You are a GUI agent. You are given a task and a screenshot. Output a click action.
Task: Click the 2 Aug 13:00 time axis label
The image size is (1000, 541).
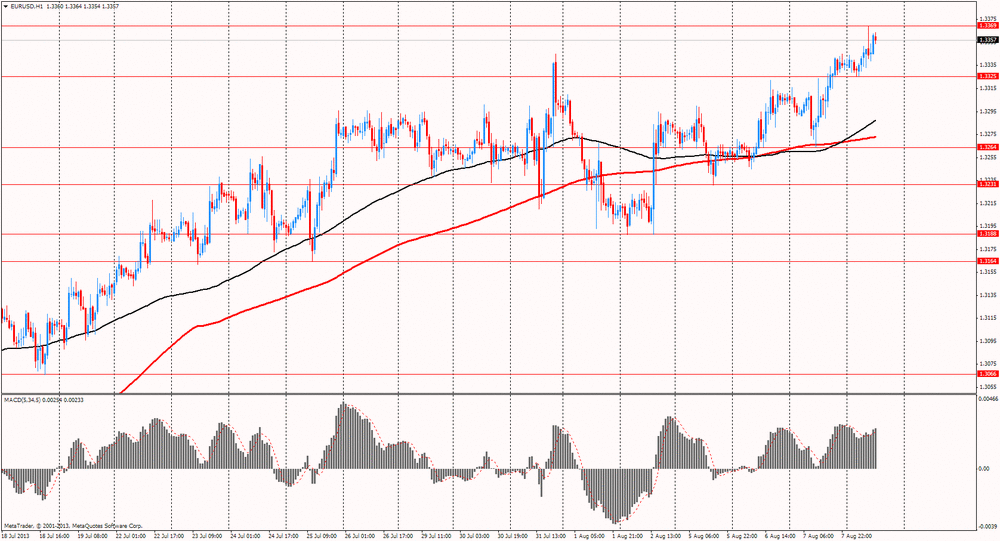click(x=666, y=536)
